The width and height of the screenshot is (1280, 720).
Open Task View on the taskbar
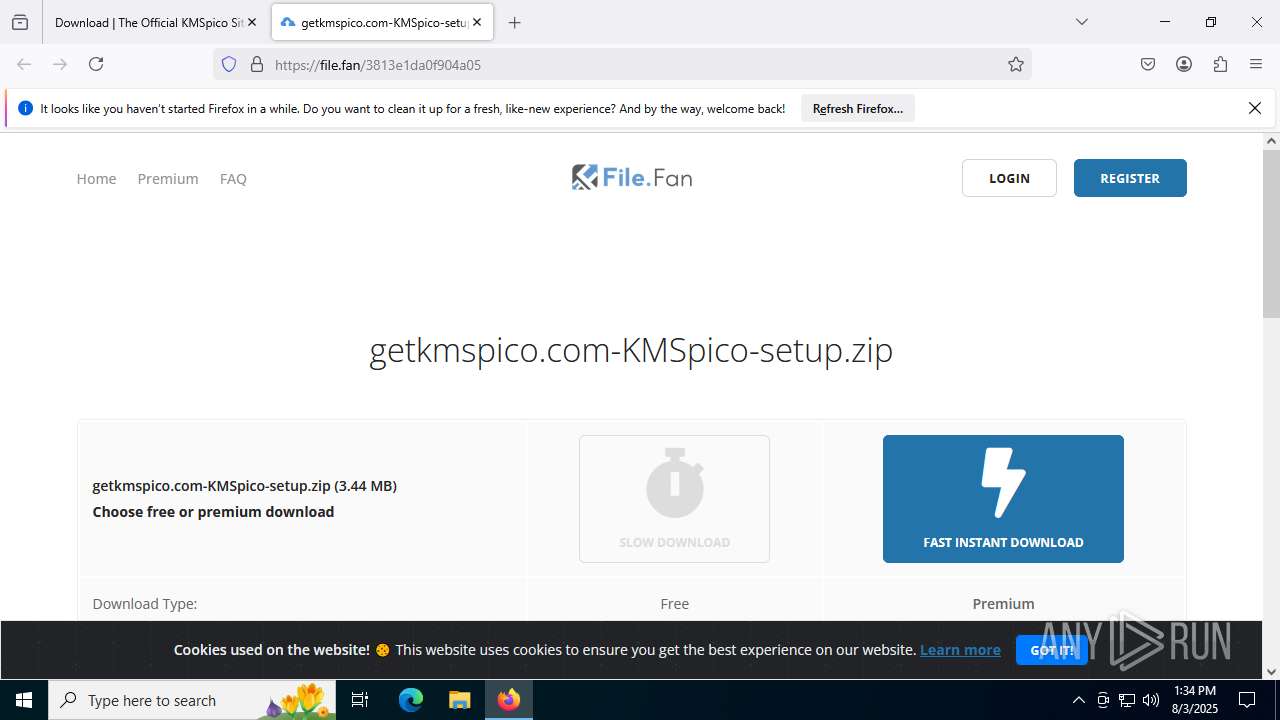361,700
